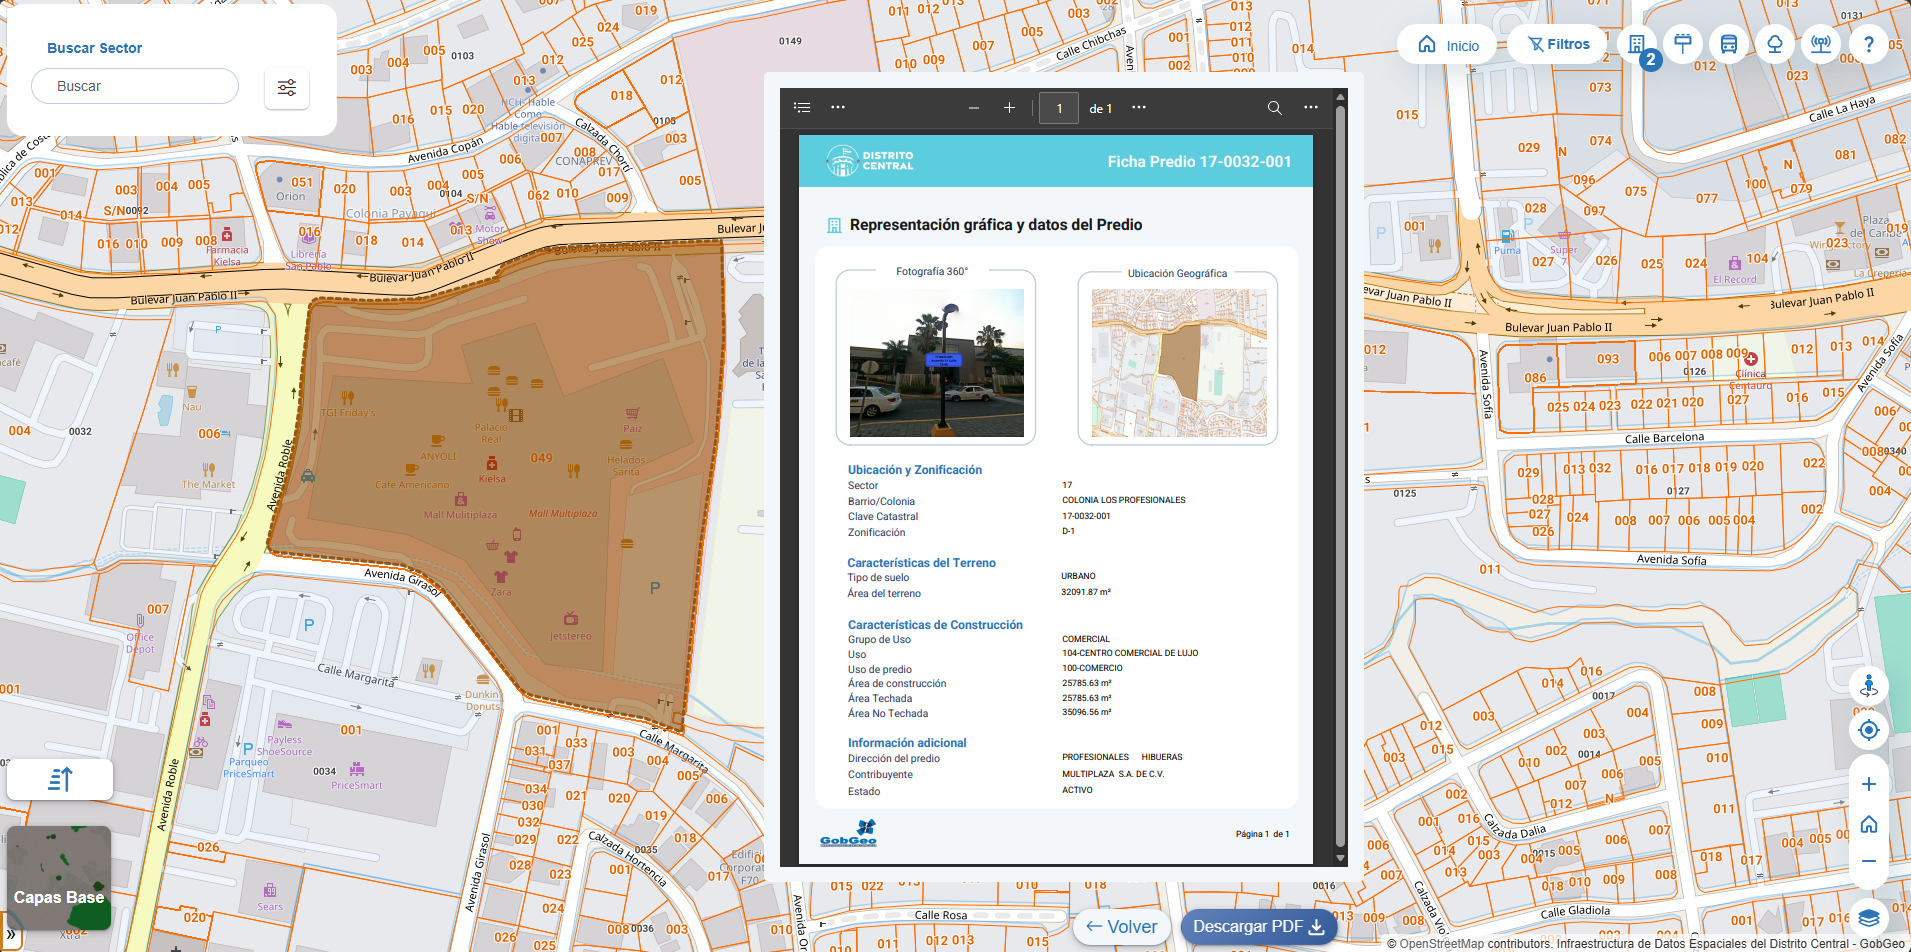Image resolution: width=1911 pixels, height=952 pixels.
Task: Reset map to home extent
Action: tap(1868, 824)
